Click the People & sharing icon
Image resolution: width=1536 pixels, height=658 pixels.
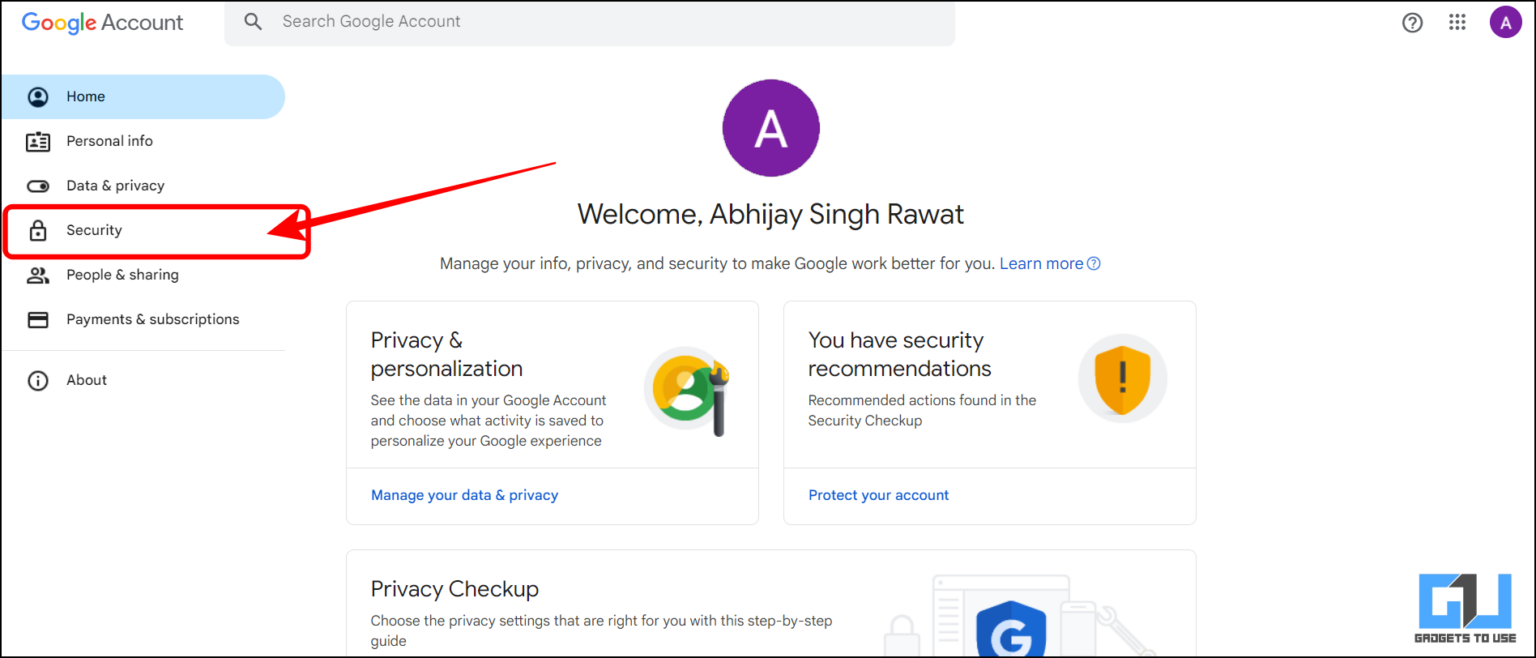click(x=38, y=275)
